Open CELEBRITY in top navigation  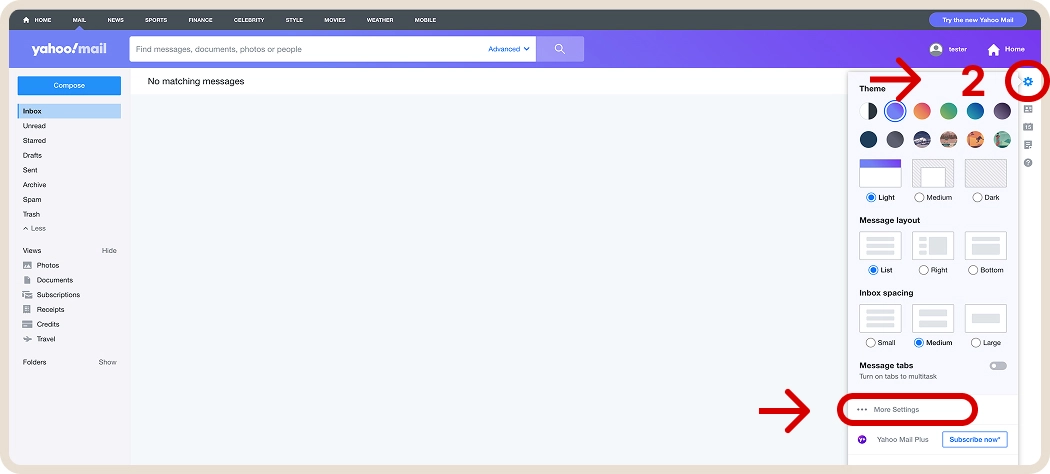point(249,20)
